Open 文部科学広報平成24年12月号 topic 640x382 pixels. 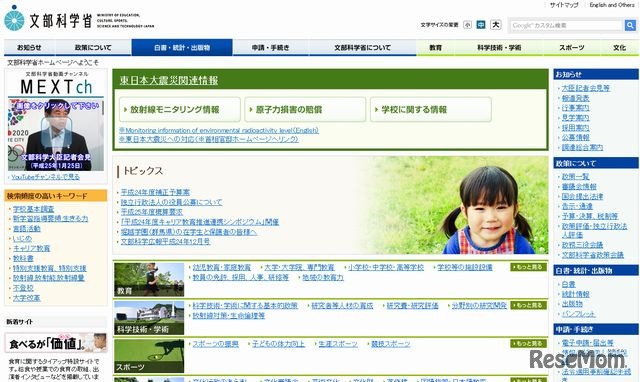click(165, 241)
